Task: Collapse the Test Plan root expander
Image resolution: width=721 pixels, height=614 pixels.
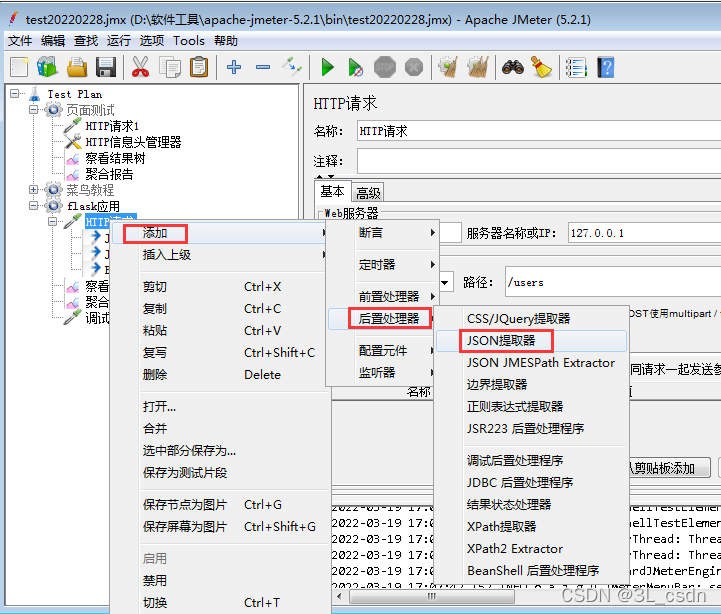Action: [x=15, y=94]
